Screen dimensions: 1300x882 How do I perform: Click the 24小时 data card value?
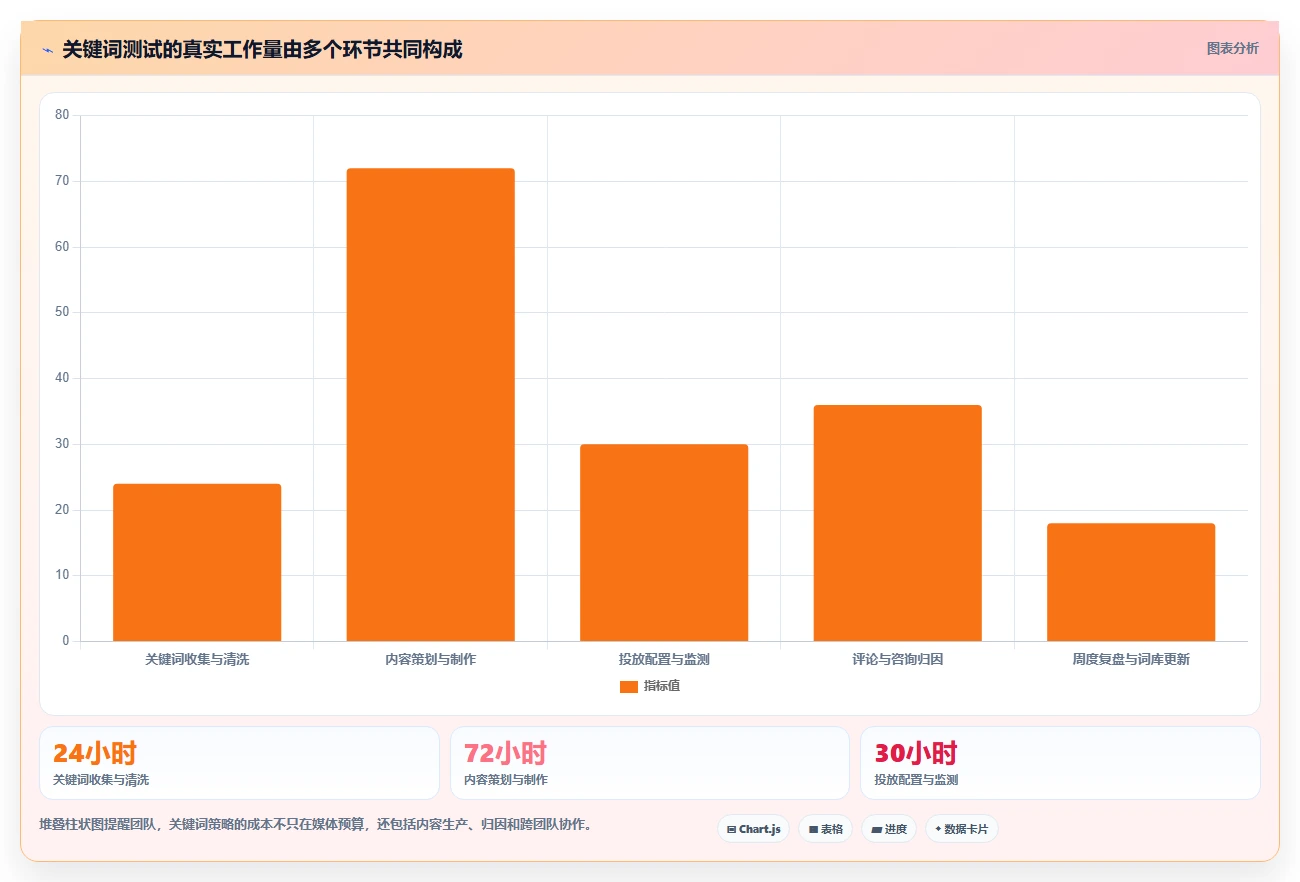point(94,753)
